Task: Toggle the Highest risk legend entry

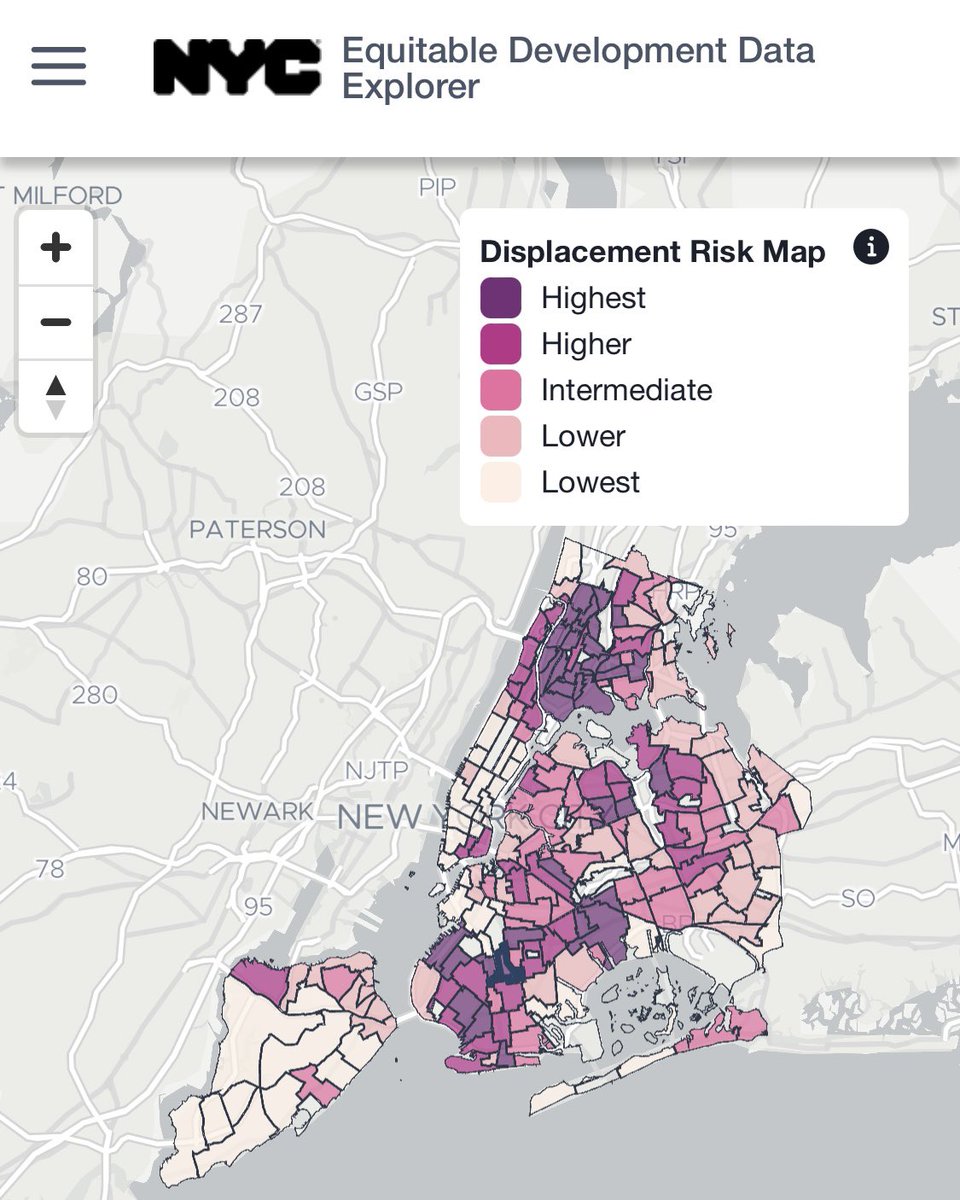Action: coord(595,297)
